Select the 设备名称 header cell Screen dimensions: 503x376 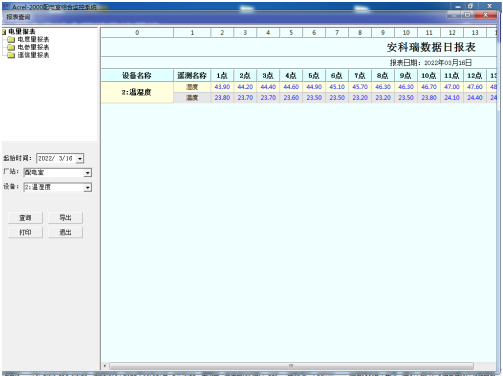click(x=137, y=76)
